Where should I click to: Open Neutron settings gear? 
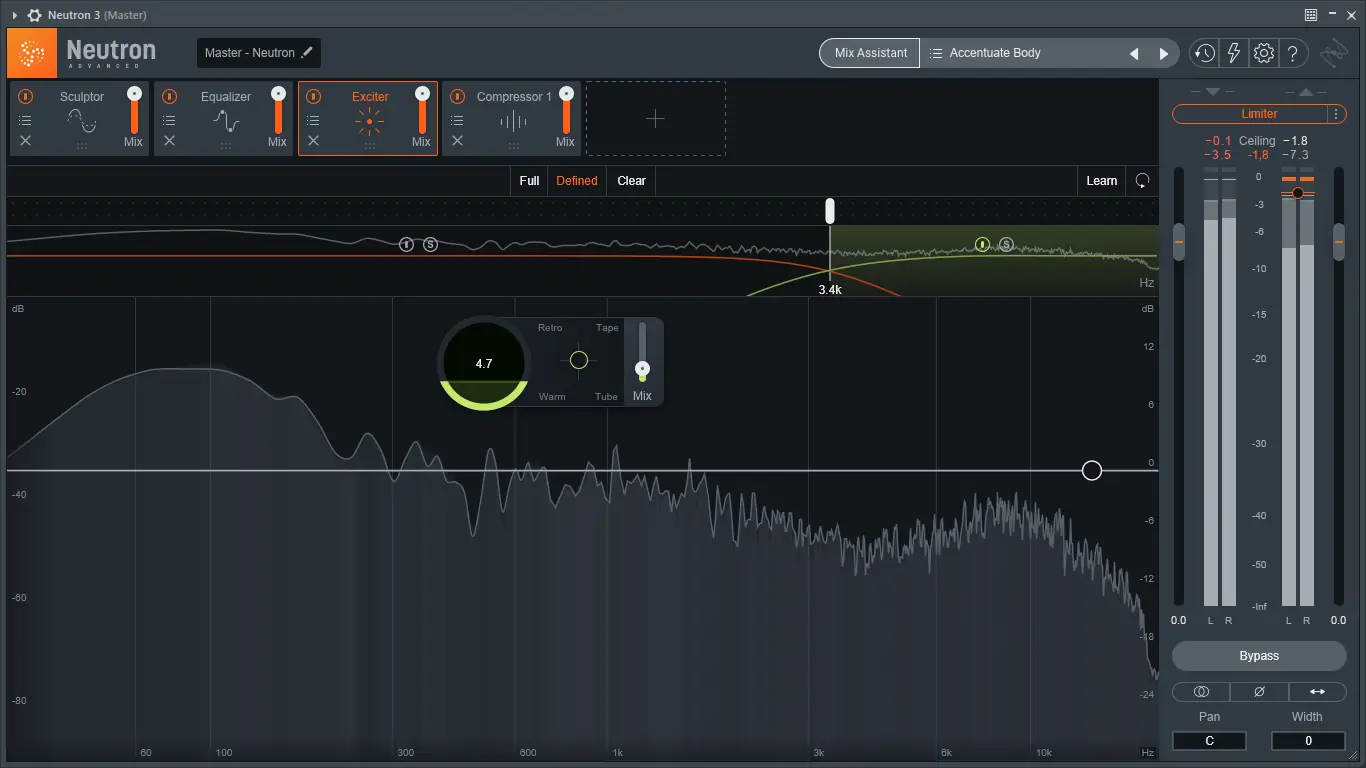[x=1264, y=53]
